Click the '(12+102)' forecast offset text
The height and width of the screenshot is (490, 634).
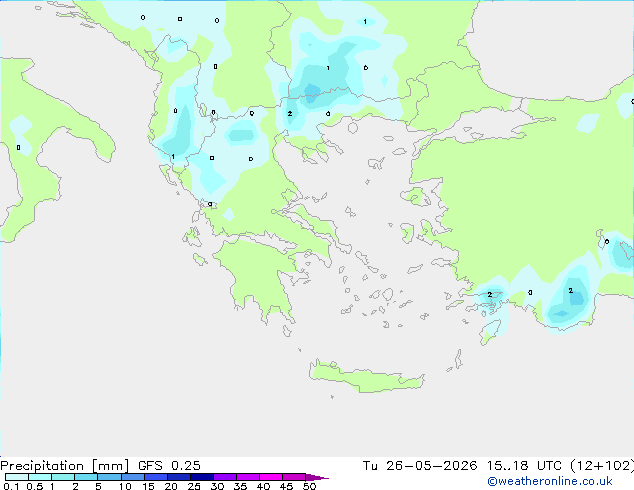(602, 466)
